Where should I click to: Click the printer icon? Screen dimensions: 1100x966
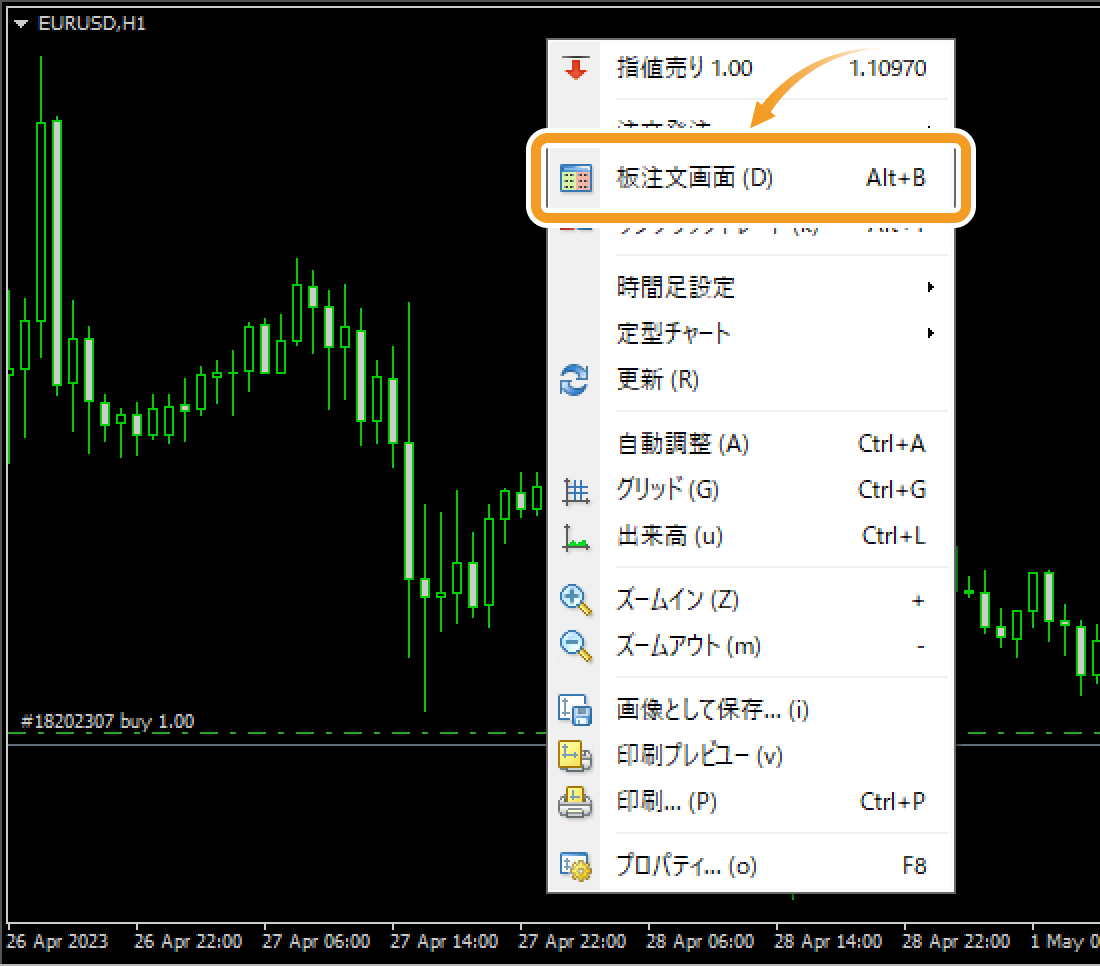pos(575,803)
